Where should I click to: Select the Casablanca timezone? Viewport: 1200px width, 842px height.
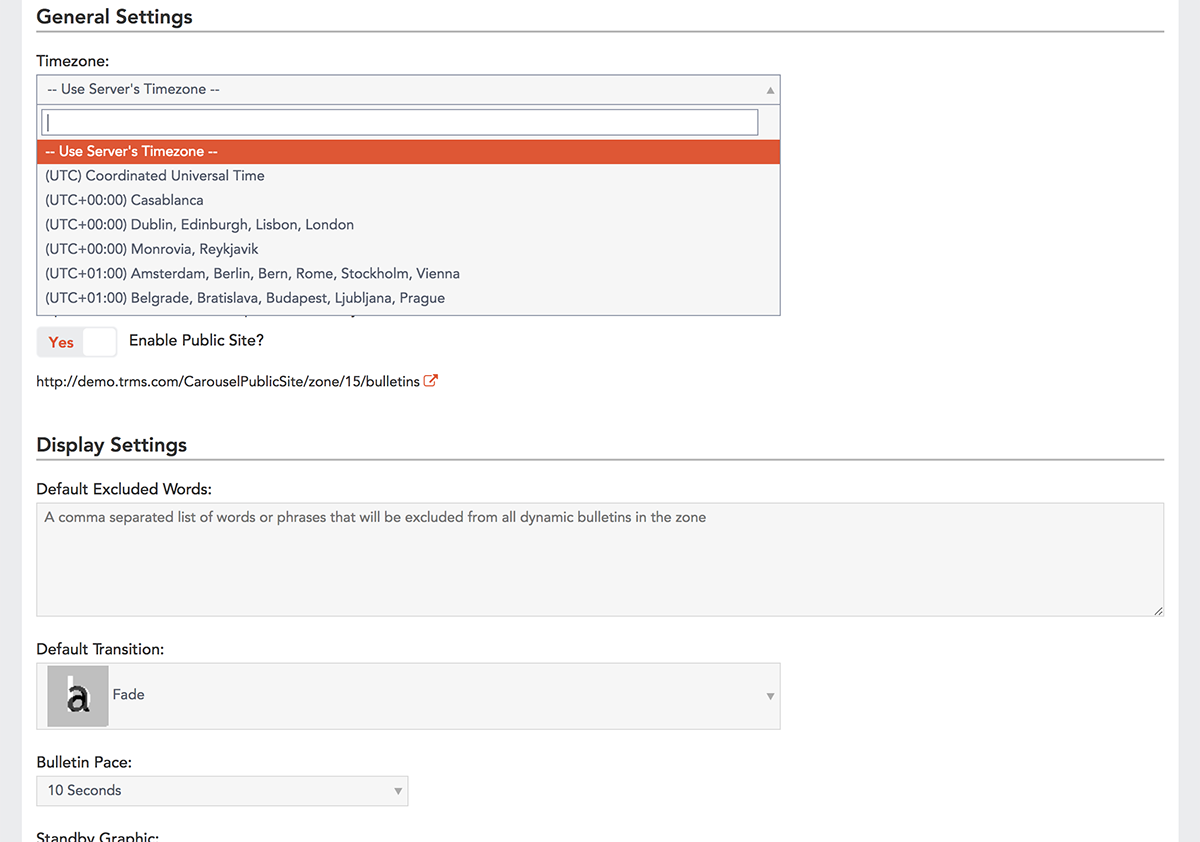tap(124, 200)
